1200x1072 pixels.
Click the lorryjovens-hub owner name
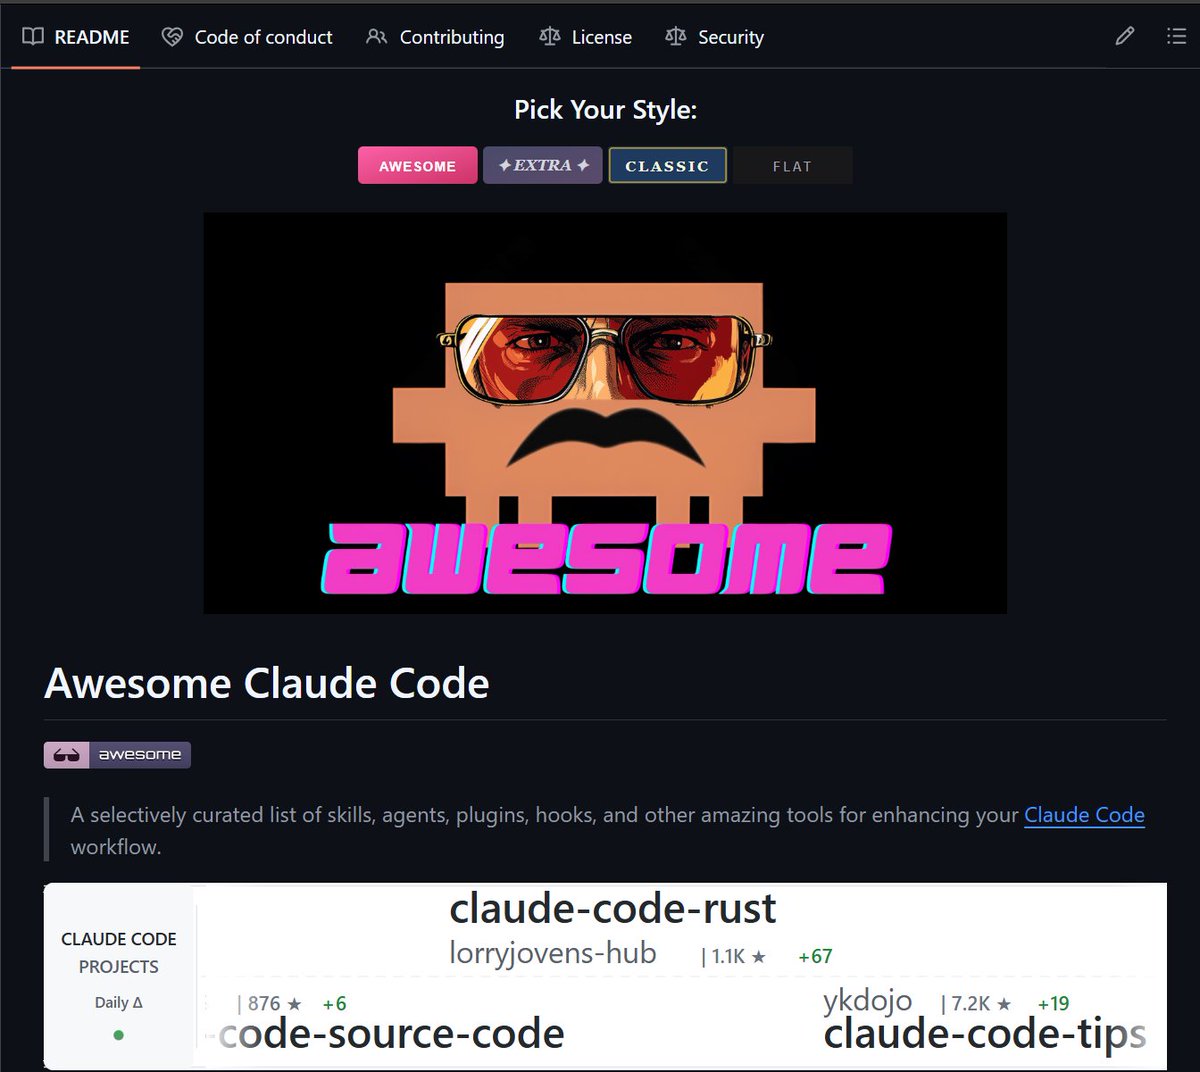[x=553, y=953]
